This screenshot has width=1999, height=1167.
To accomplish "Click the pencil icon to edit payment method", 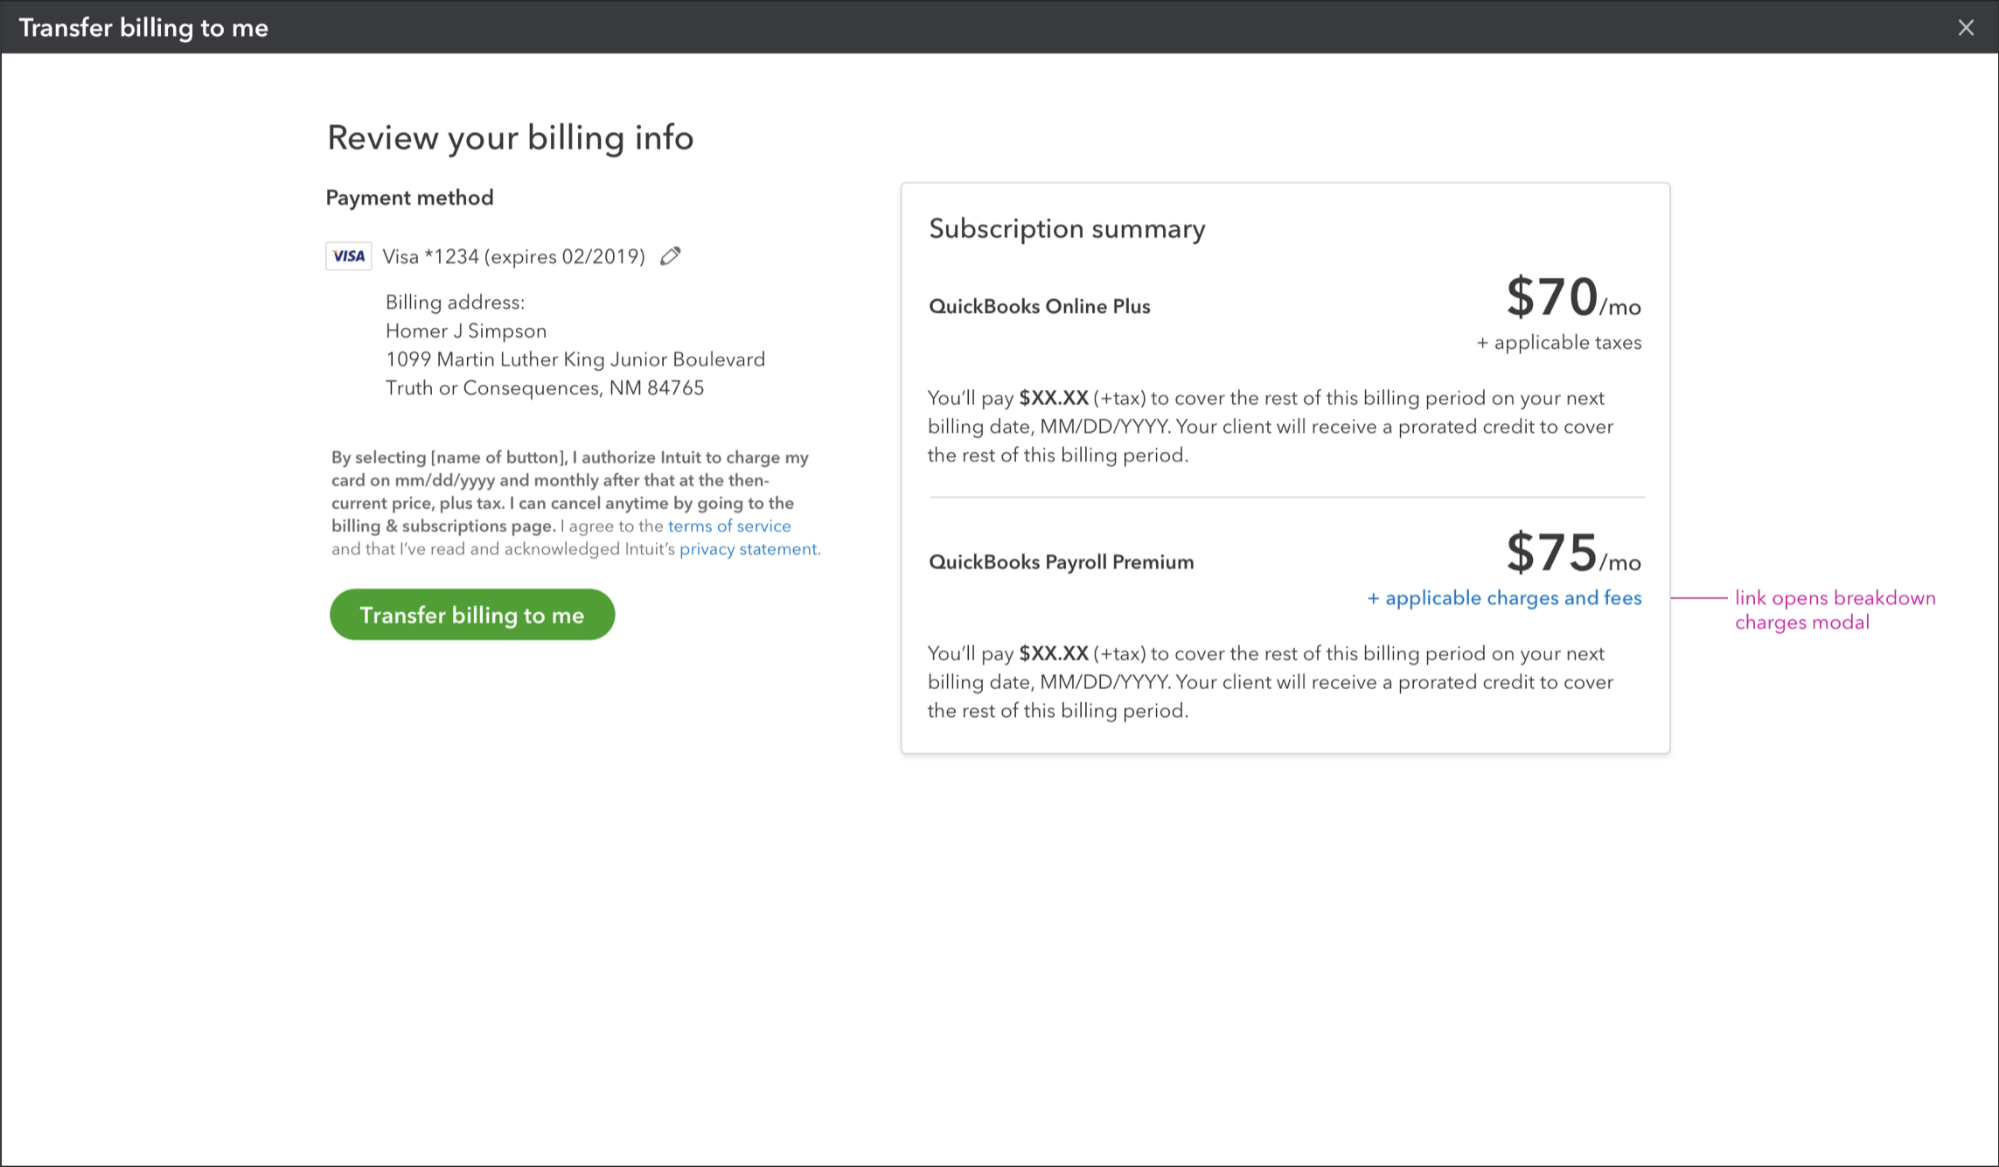I will (671, 256).
